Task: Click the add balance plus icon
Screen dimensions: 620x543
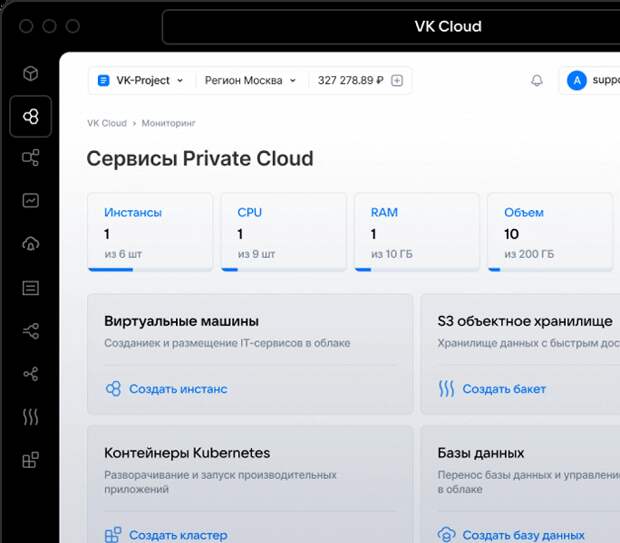Action: 397,81
